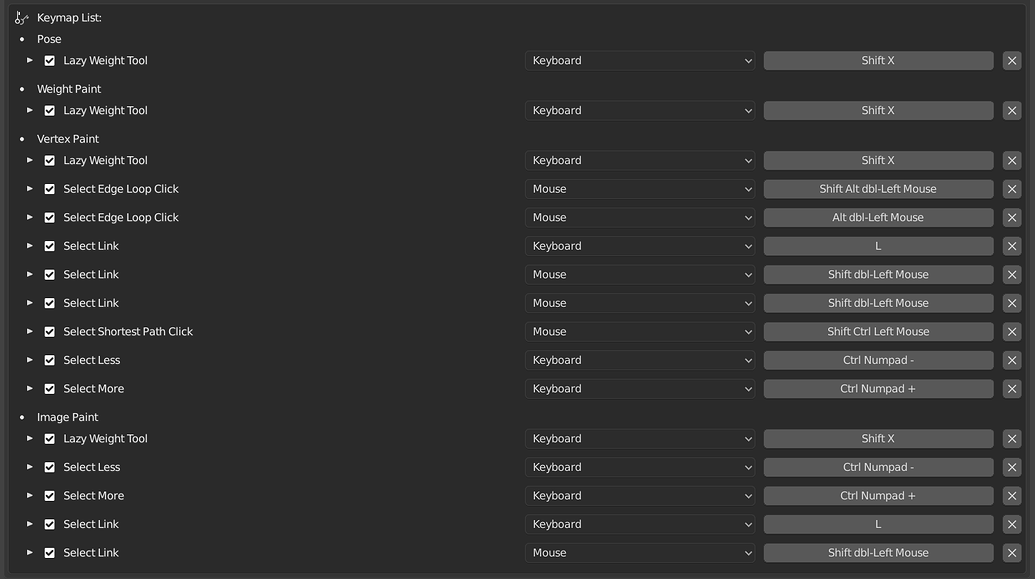Remove Vertex Paint Select Link L key entry
1035x579 pixels.
(x=1012, y=246)
